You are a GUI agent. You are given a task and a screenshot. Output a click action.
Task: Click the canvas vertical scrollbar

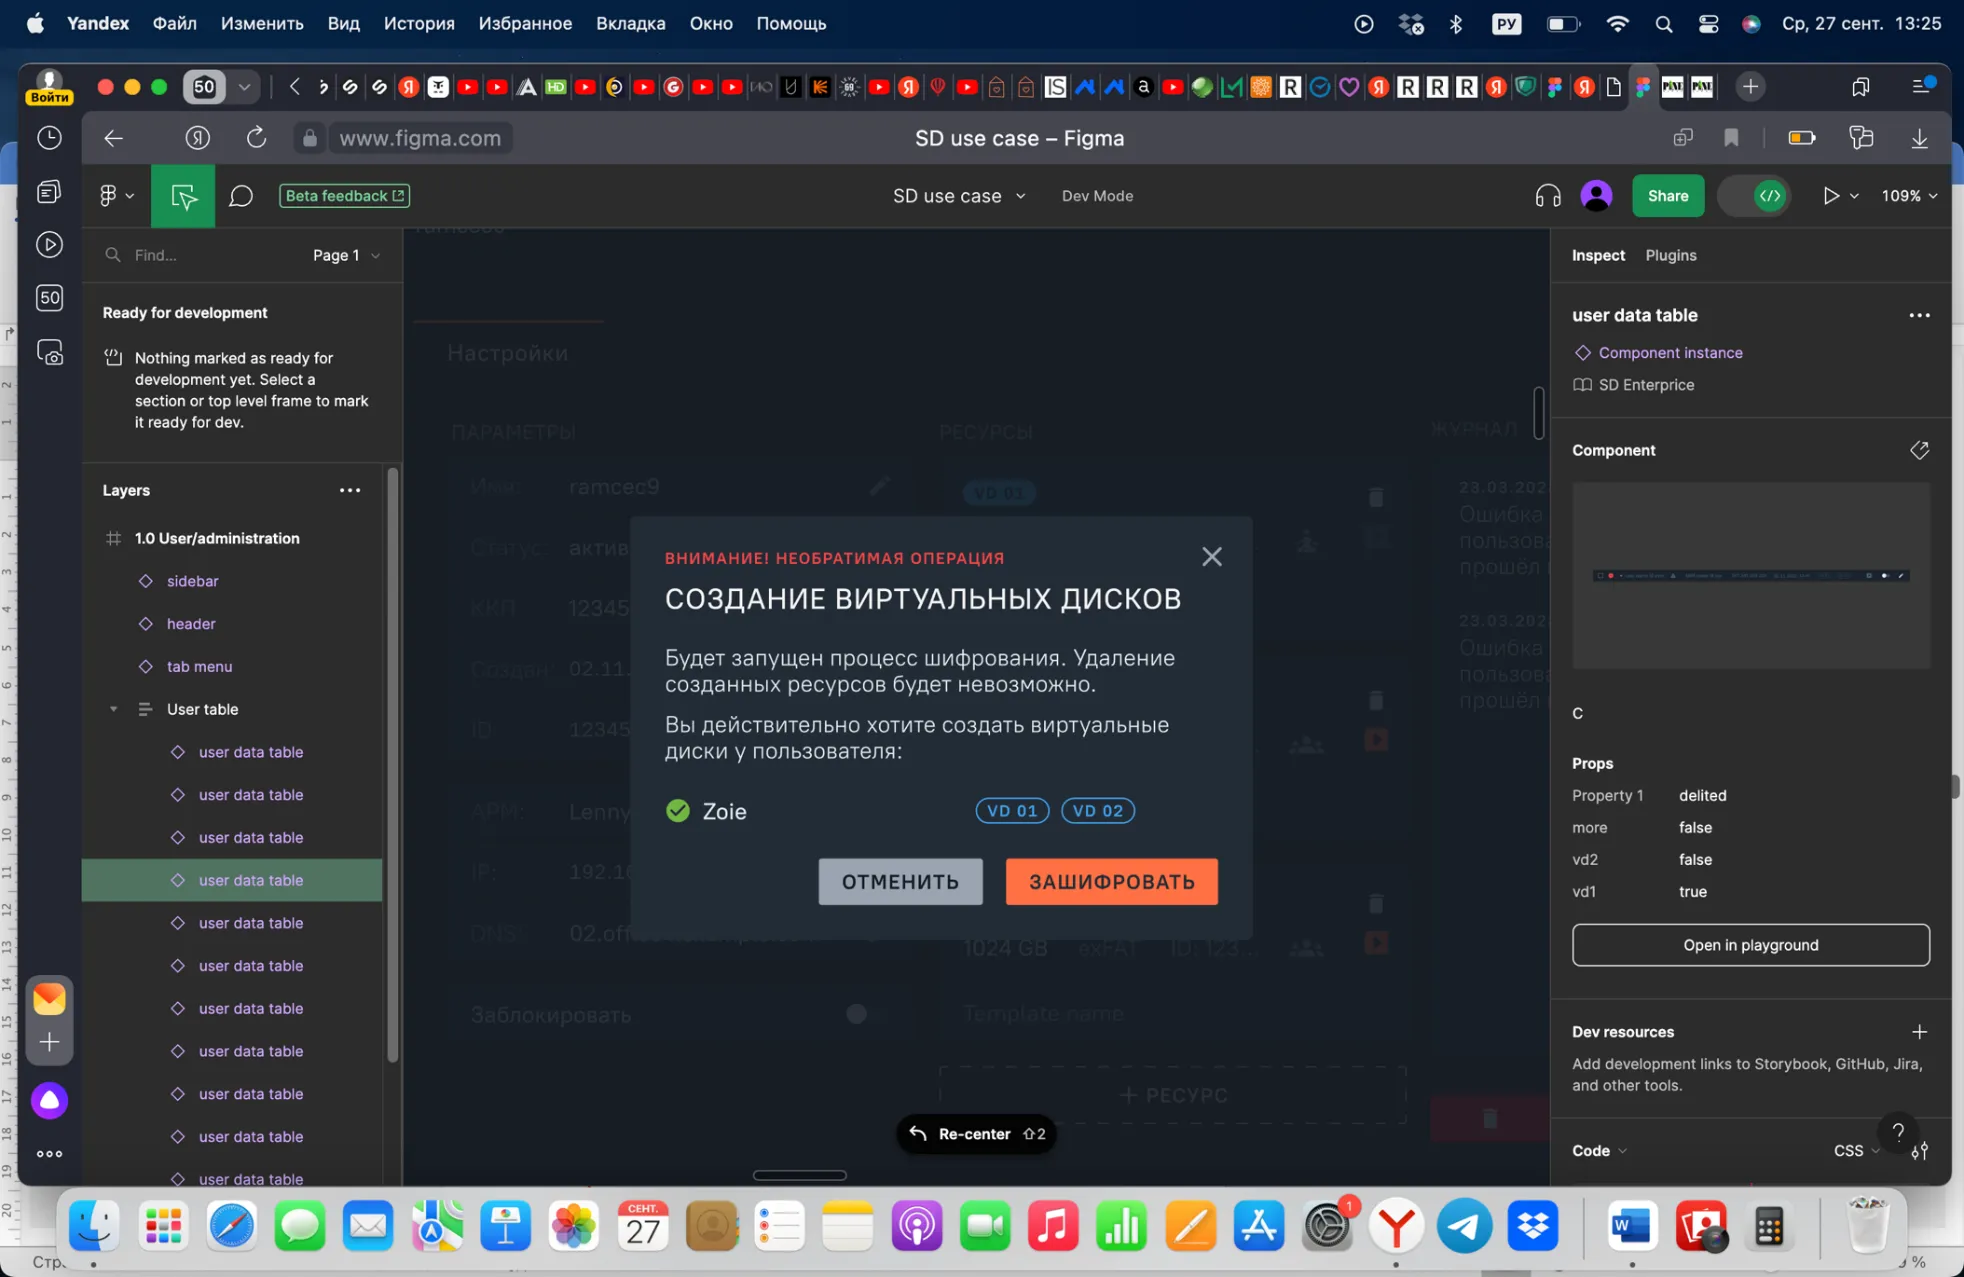click(1538, 412)
